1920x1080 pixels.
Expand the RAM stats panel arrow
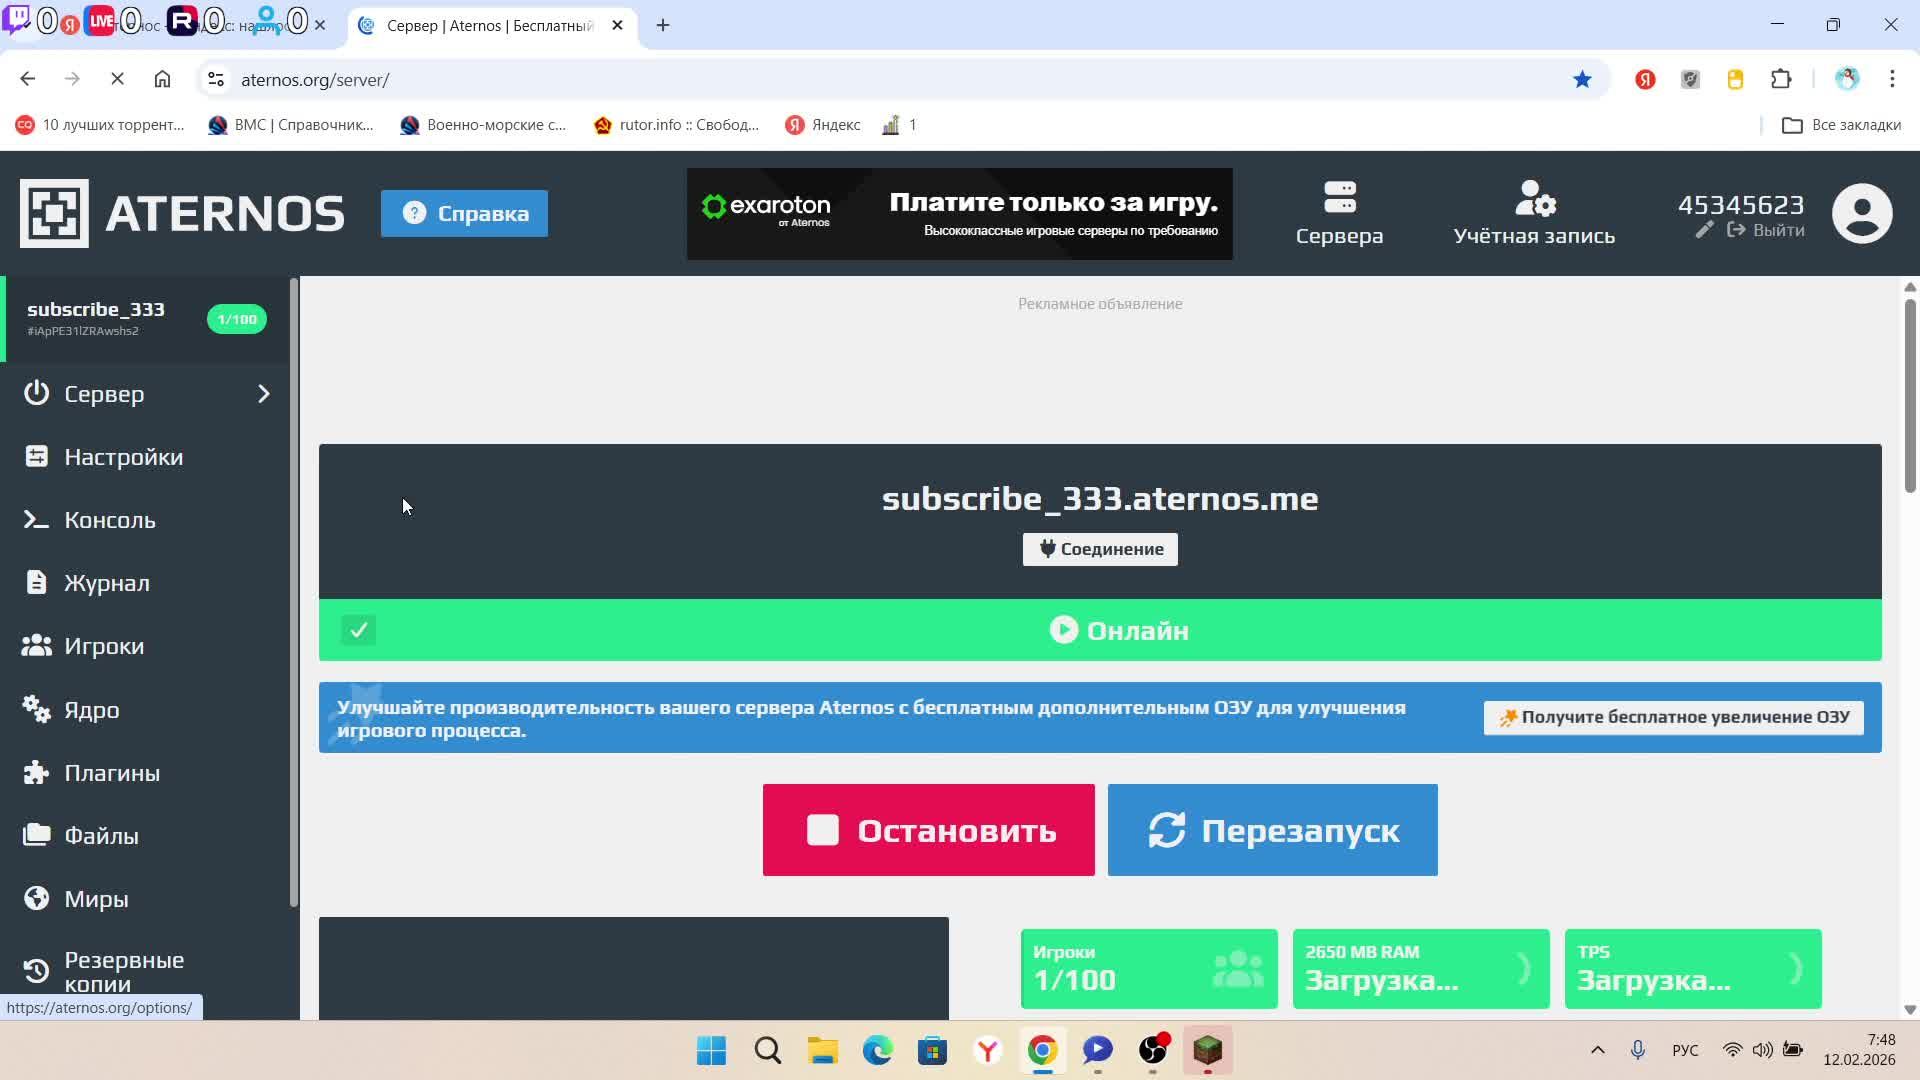click(1524, 968)
